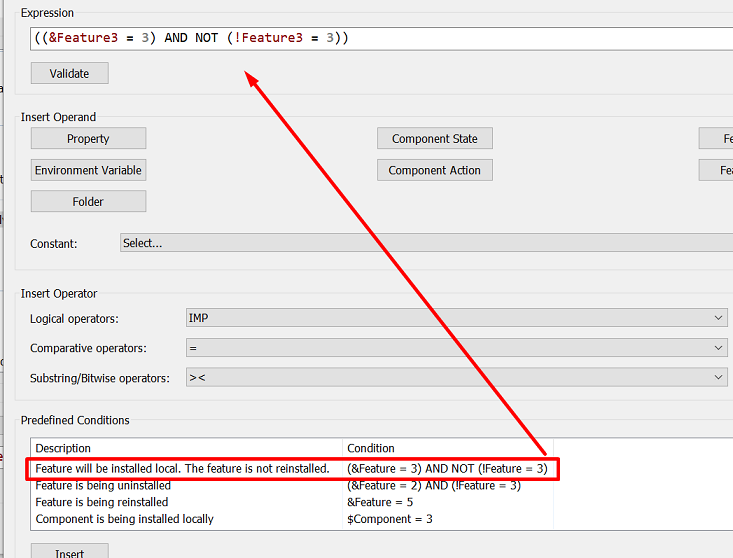Insert a Property operand
733x558 pixels.
click(x=88, y=139)
